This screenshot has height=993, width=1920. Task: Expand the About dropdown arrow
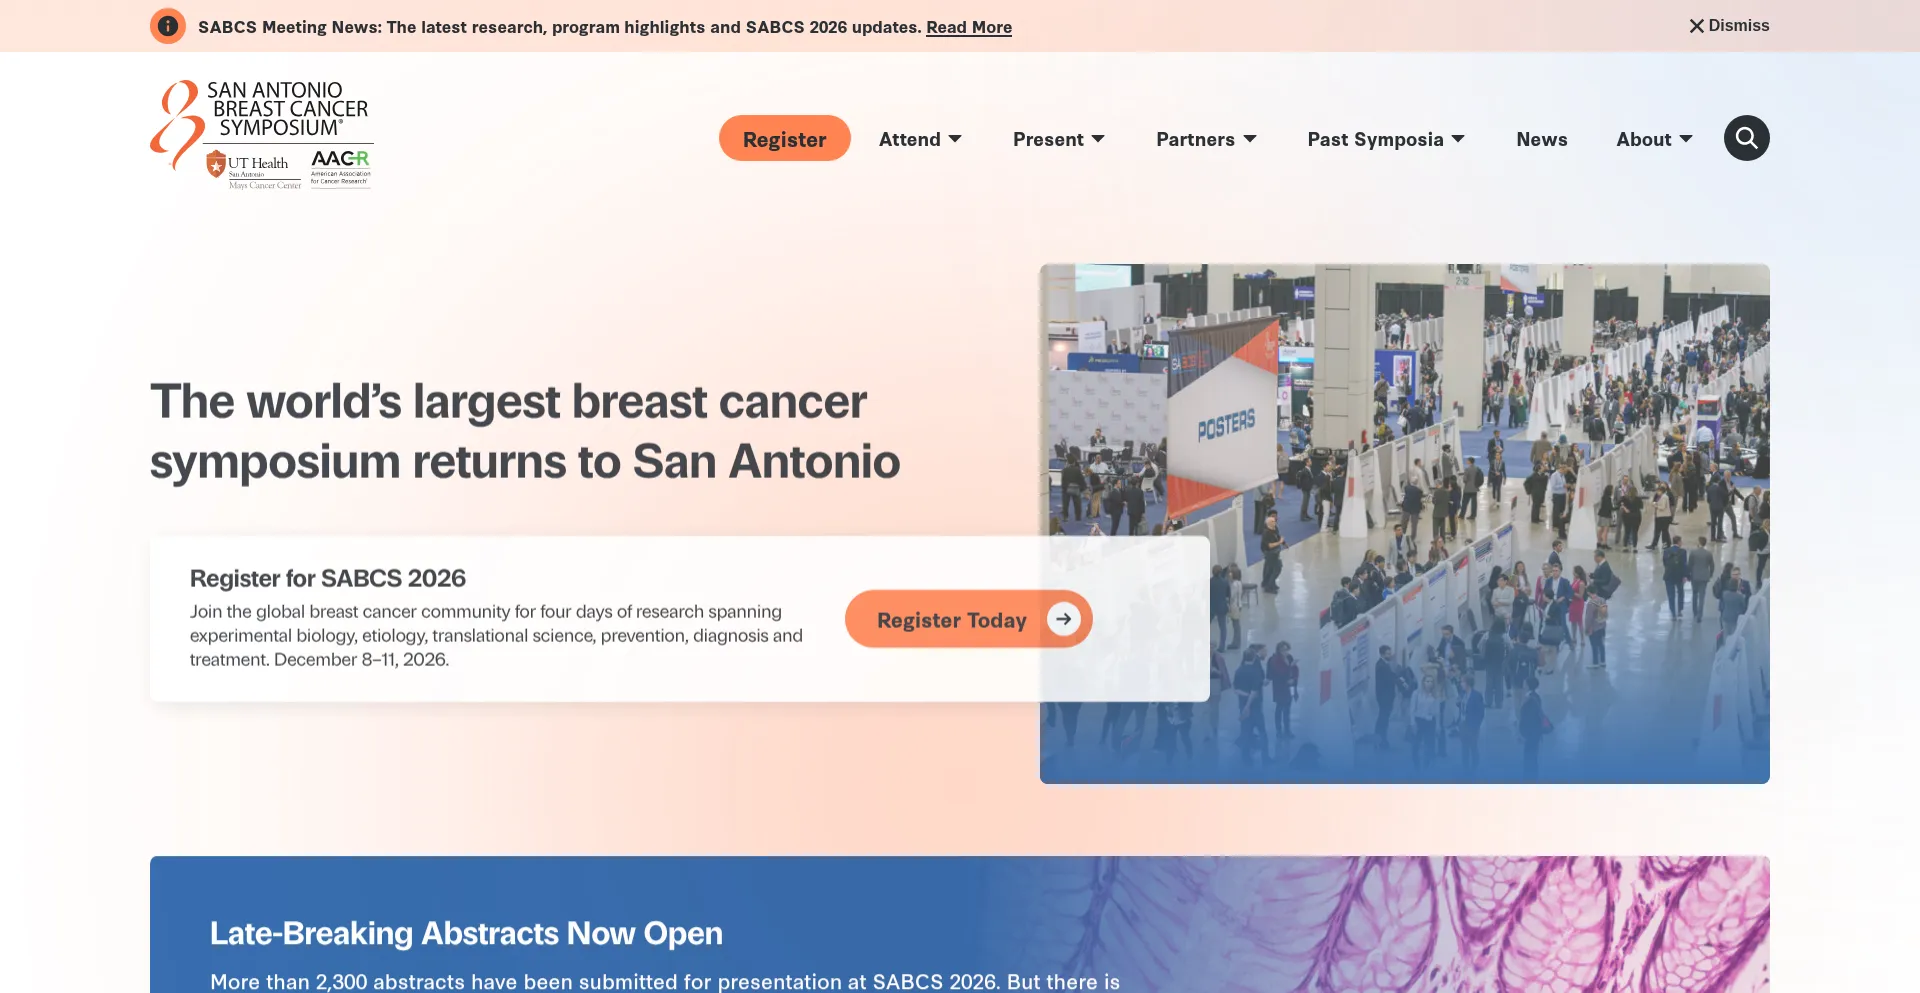(x=1686, y=139)
